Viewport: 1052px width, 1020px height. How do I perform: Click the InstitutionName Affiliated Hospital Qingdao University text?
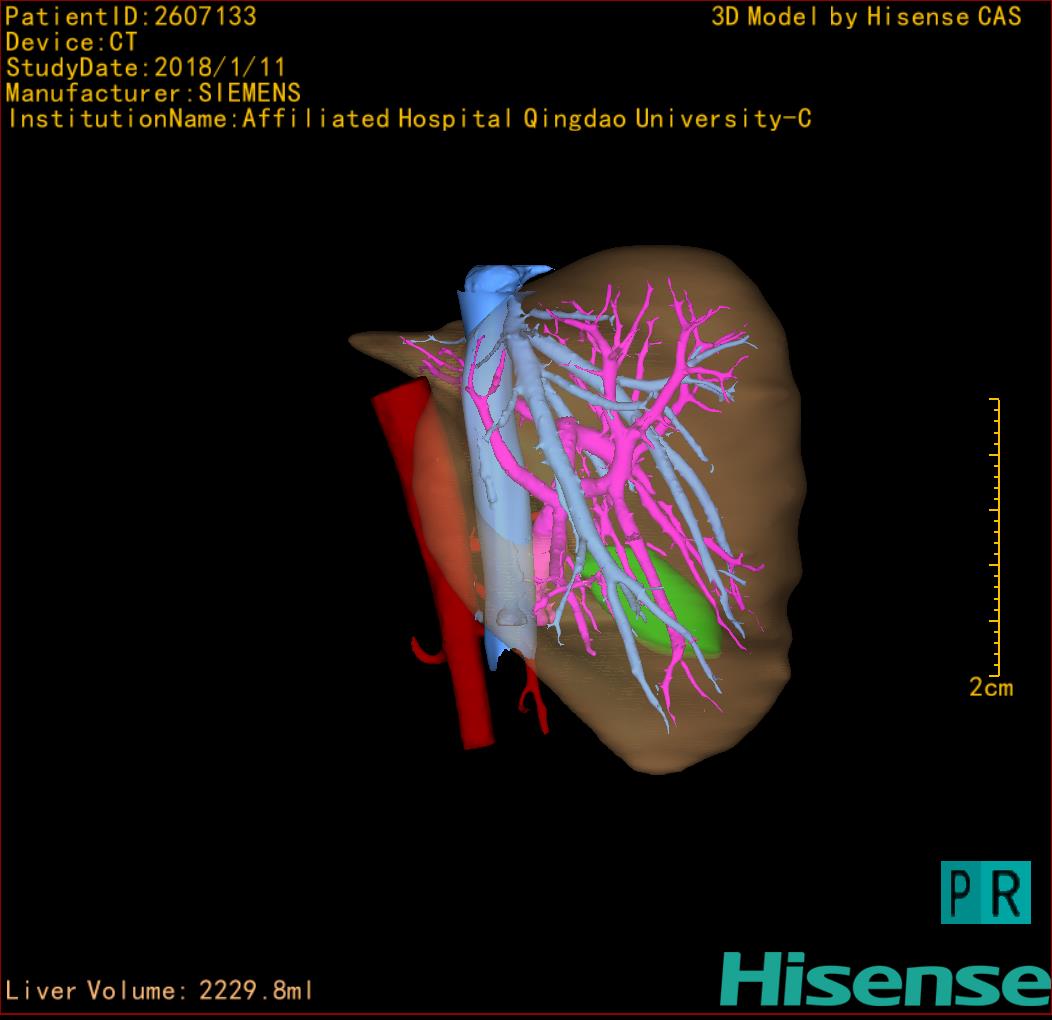pos(410,119)
